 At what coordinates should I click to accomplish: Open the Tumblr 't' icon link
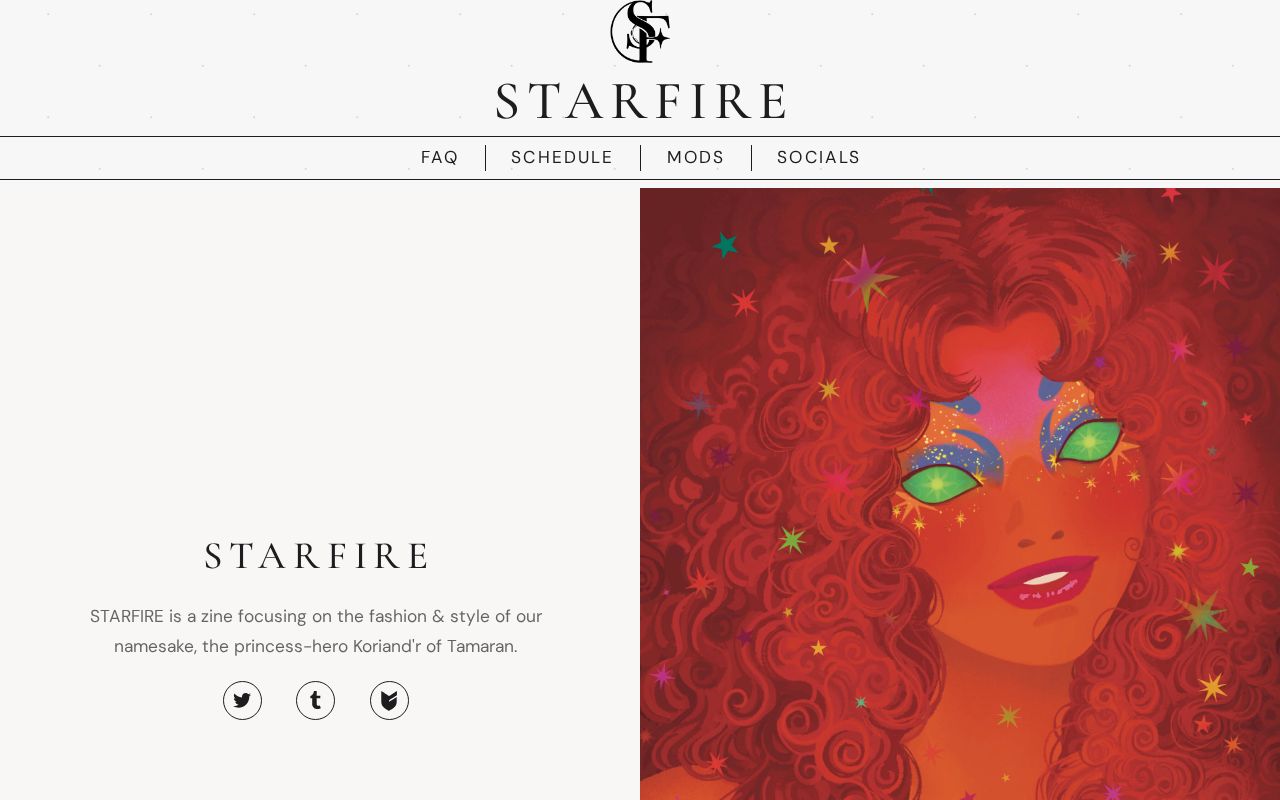pos(315,700)
